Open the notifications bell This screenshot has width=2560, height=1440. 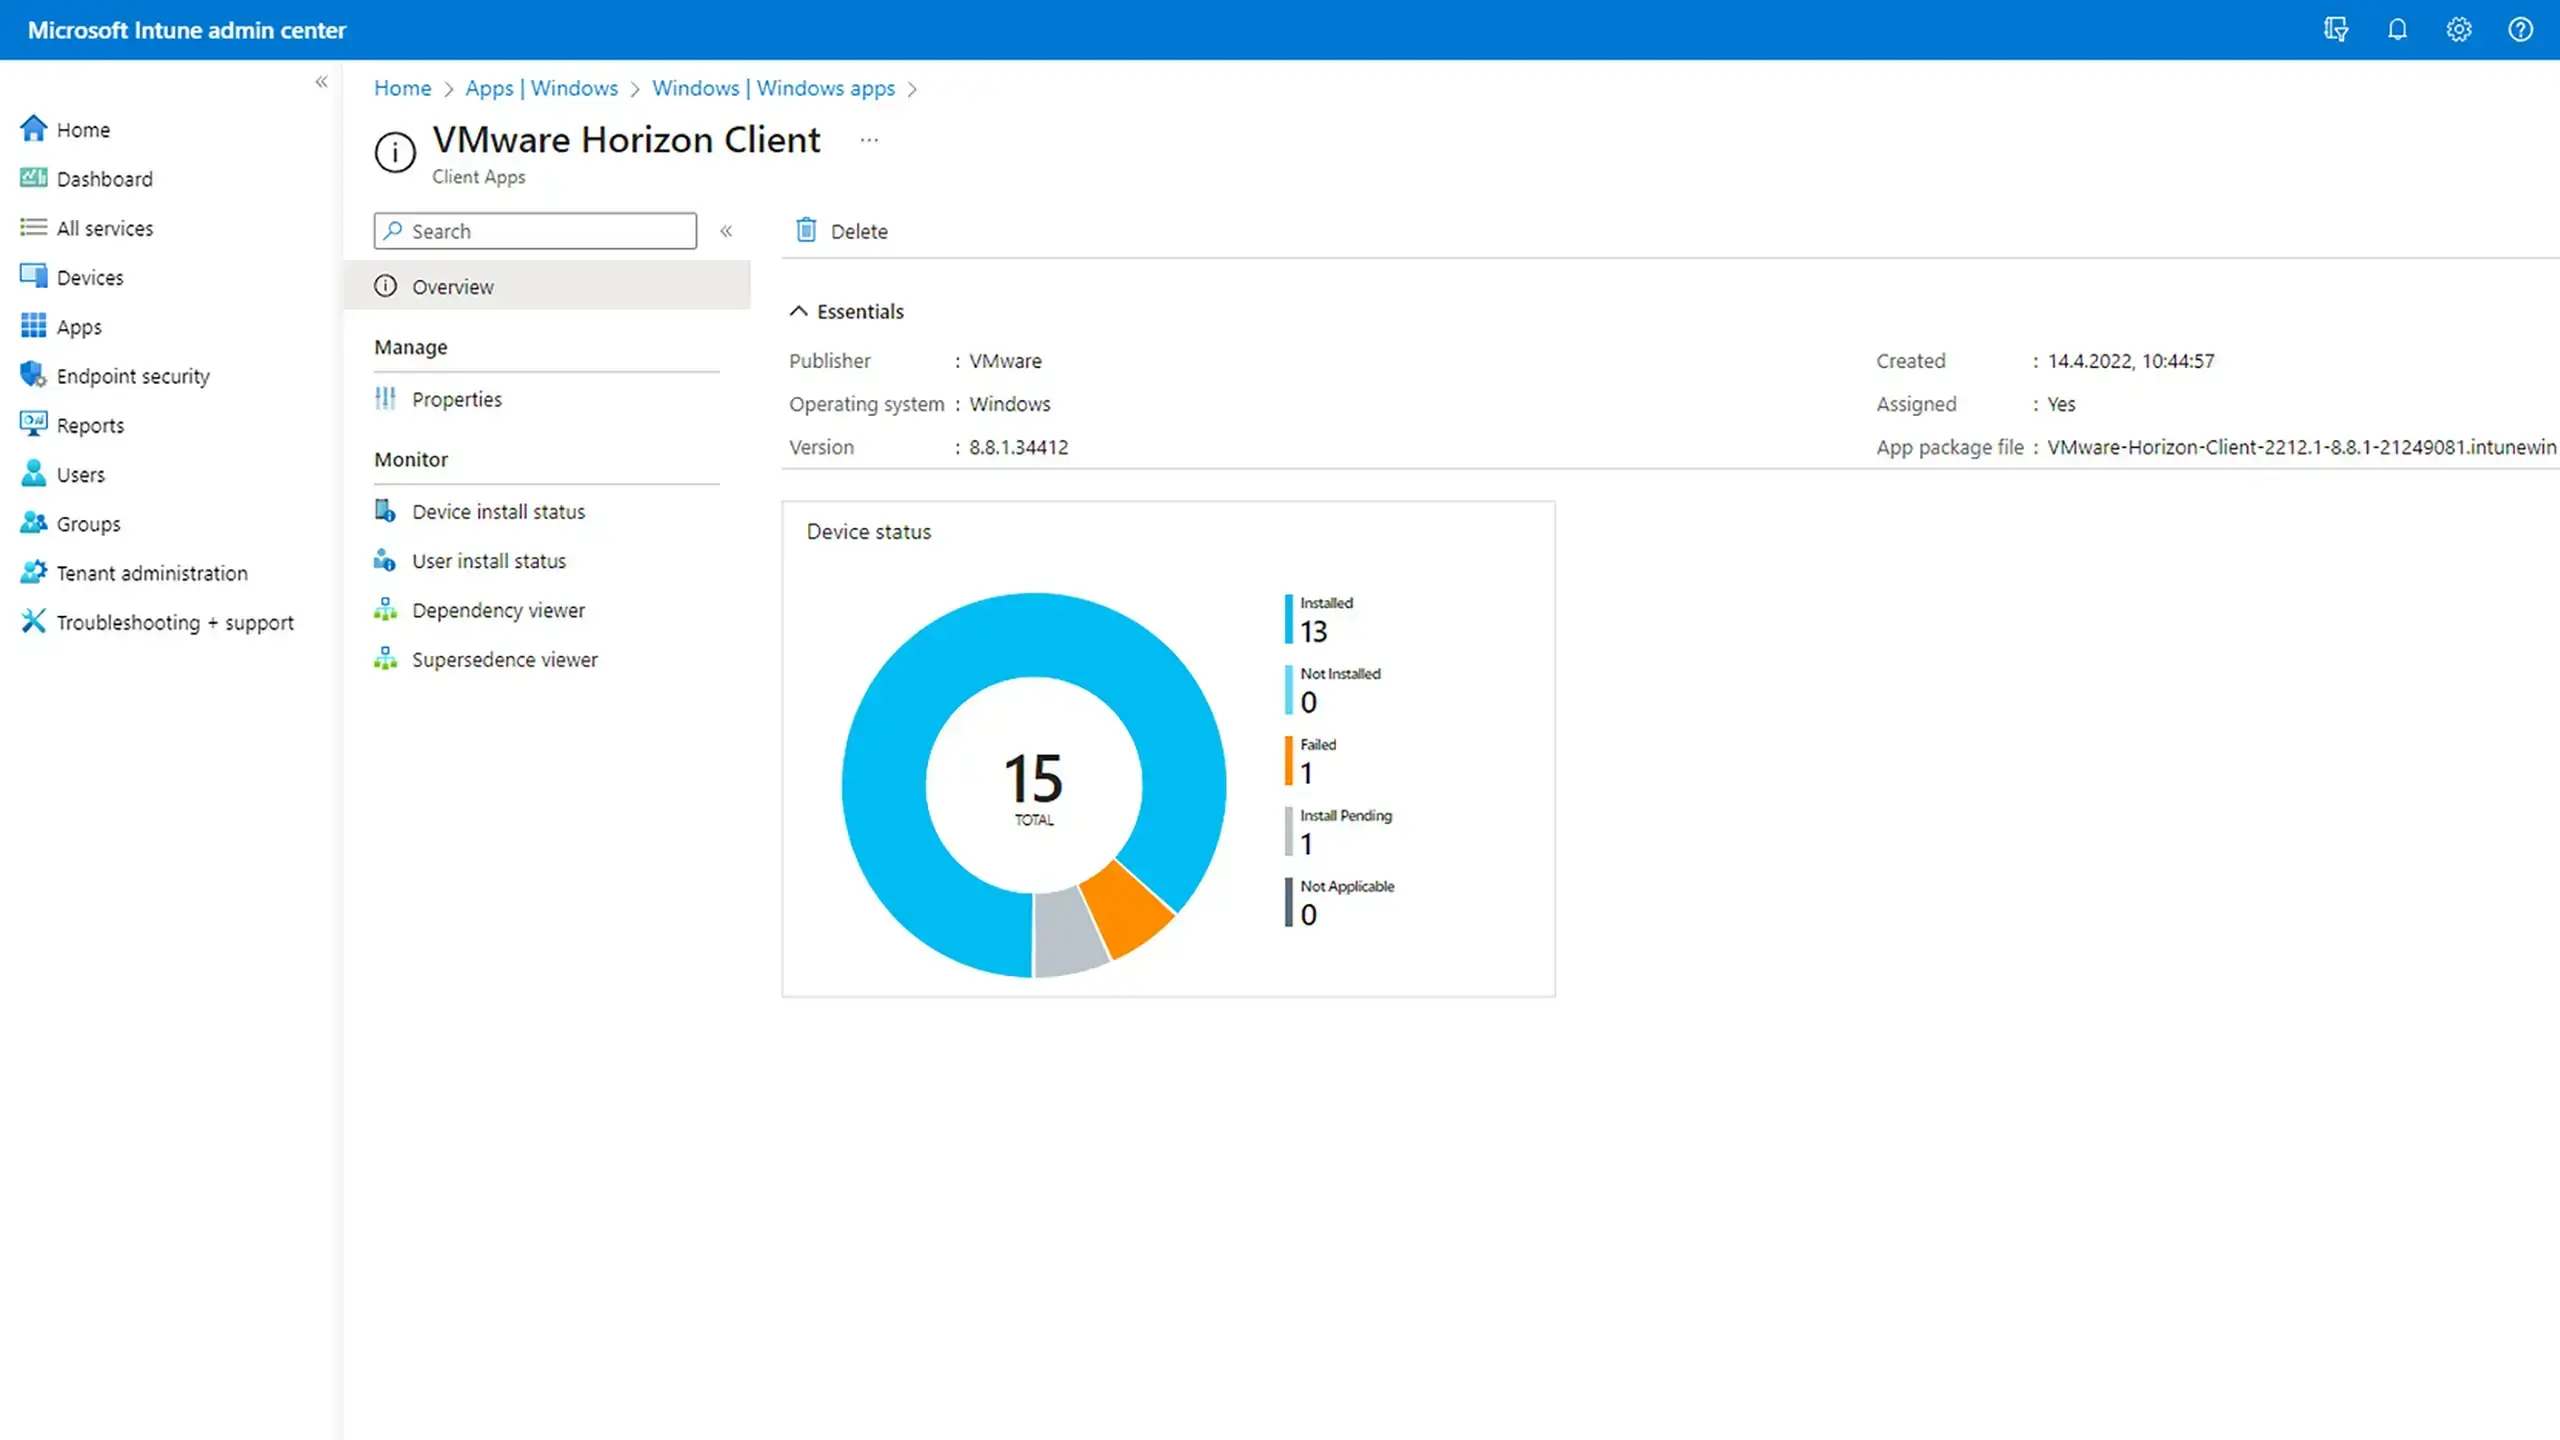click(x=2397, y=29)
